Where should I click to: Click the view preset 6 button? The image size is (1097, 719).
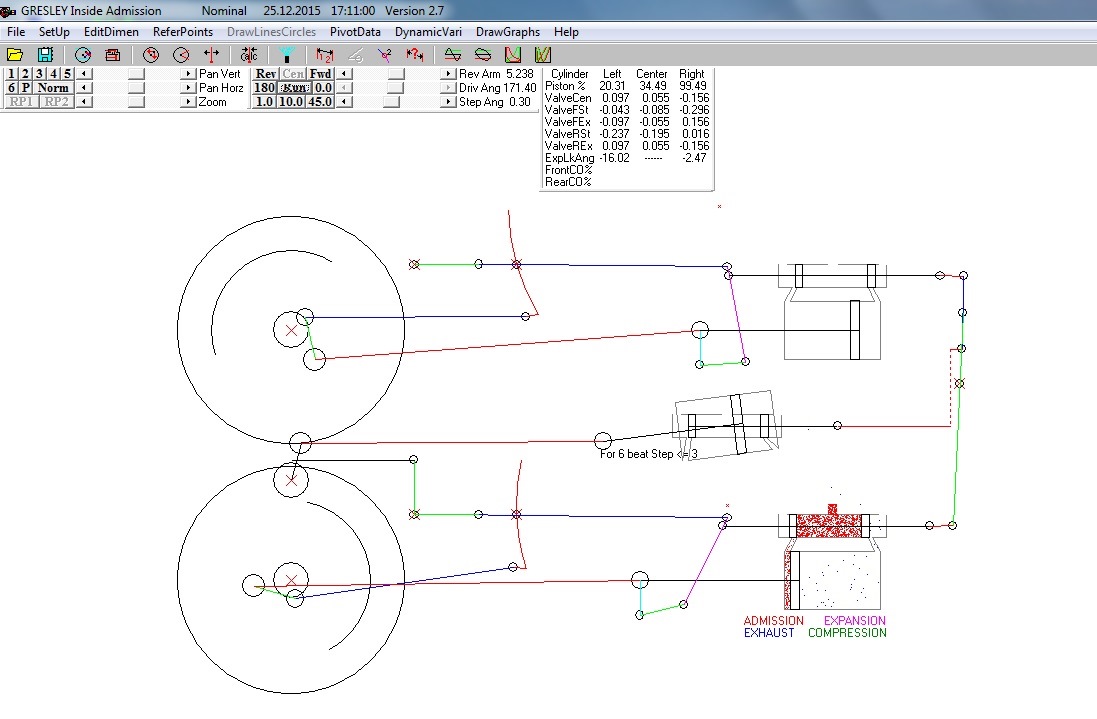point(11,88)
